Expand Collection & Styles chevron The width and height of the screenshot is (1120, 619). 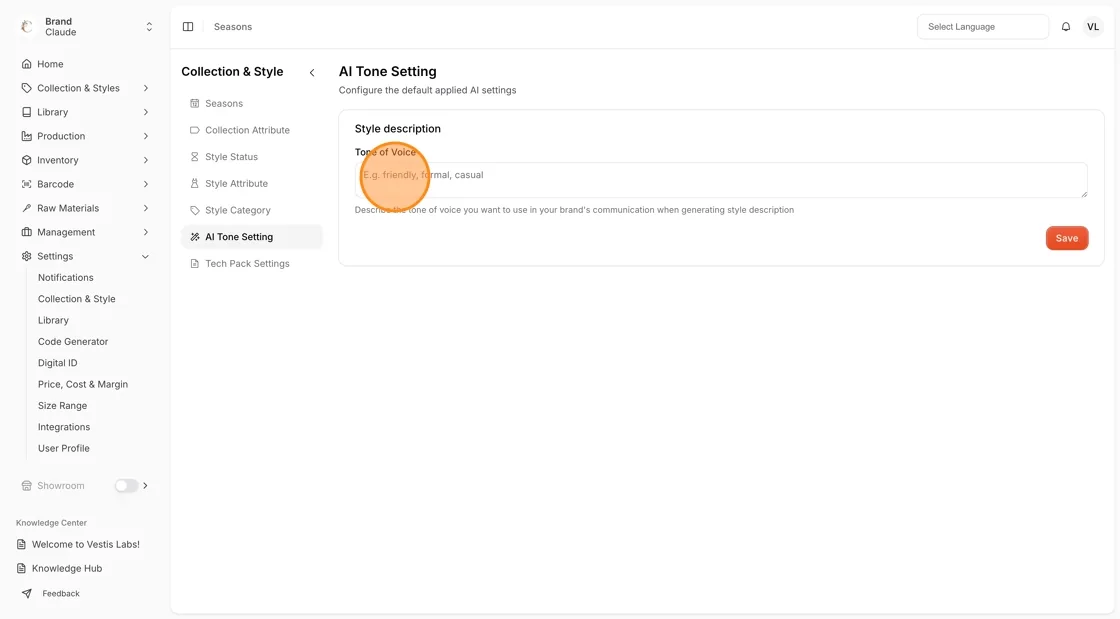click(x=146, y=89)
